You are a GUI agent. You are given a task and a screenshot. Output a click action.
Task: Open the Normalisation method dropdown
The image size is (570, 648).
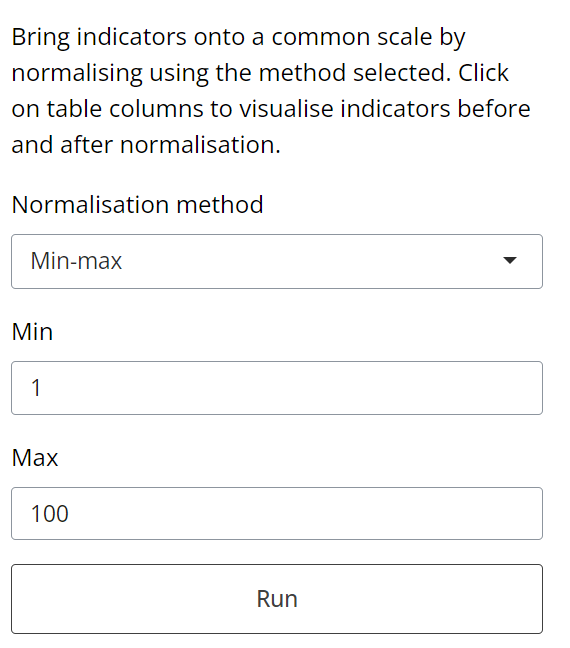(x=277, y=262)
